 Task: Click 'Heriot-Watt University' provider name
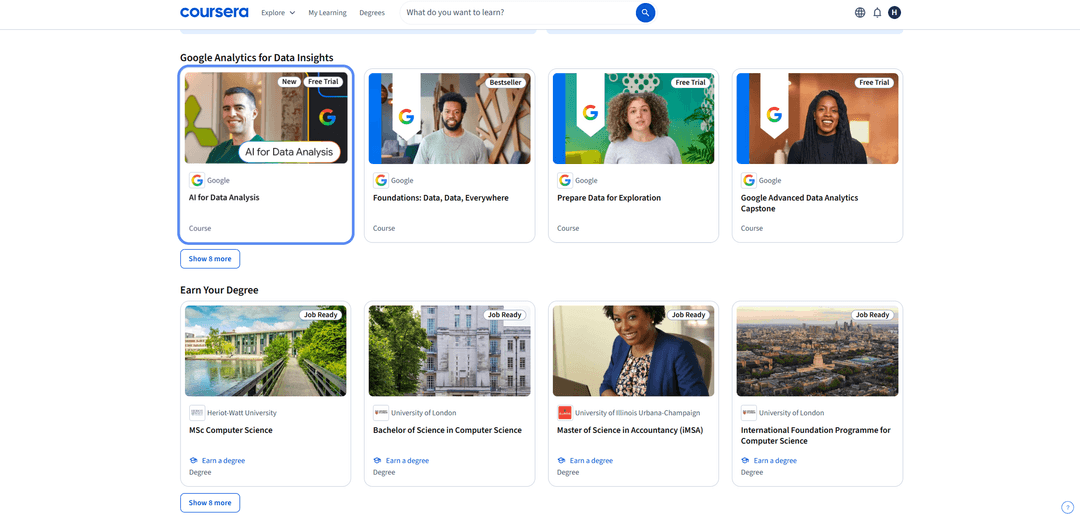pyautogui.click(x=242, y=413)
